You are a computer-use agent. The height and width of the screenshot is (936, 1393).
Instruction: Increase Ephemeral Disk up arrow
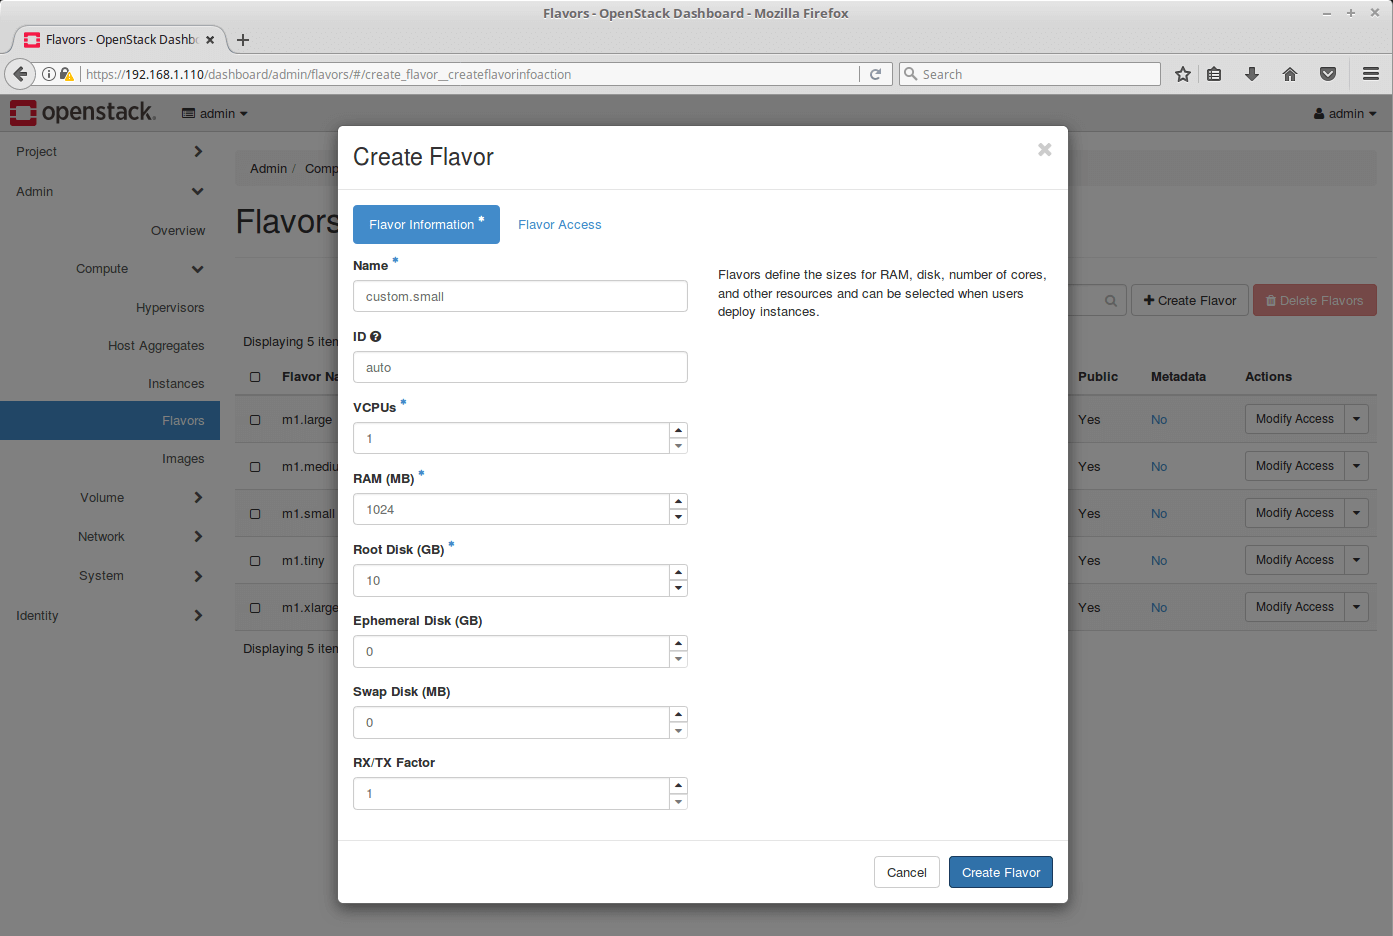coord(678,643)
